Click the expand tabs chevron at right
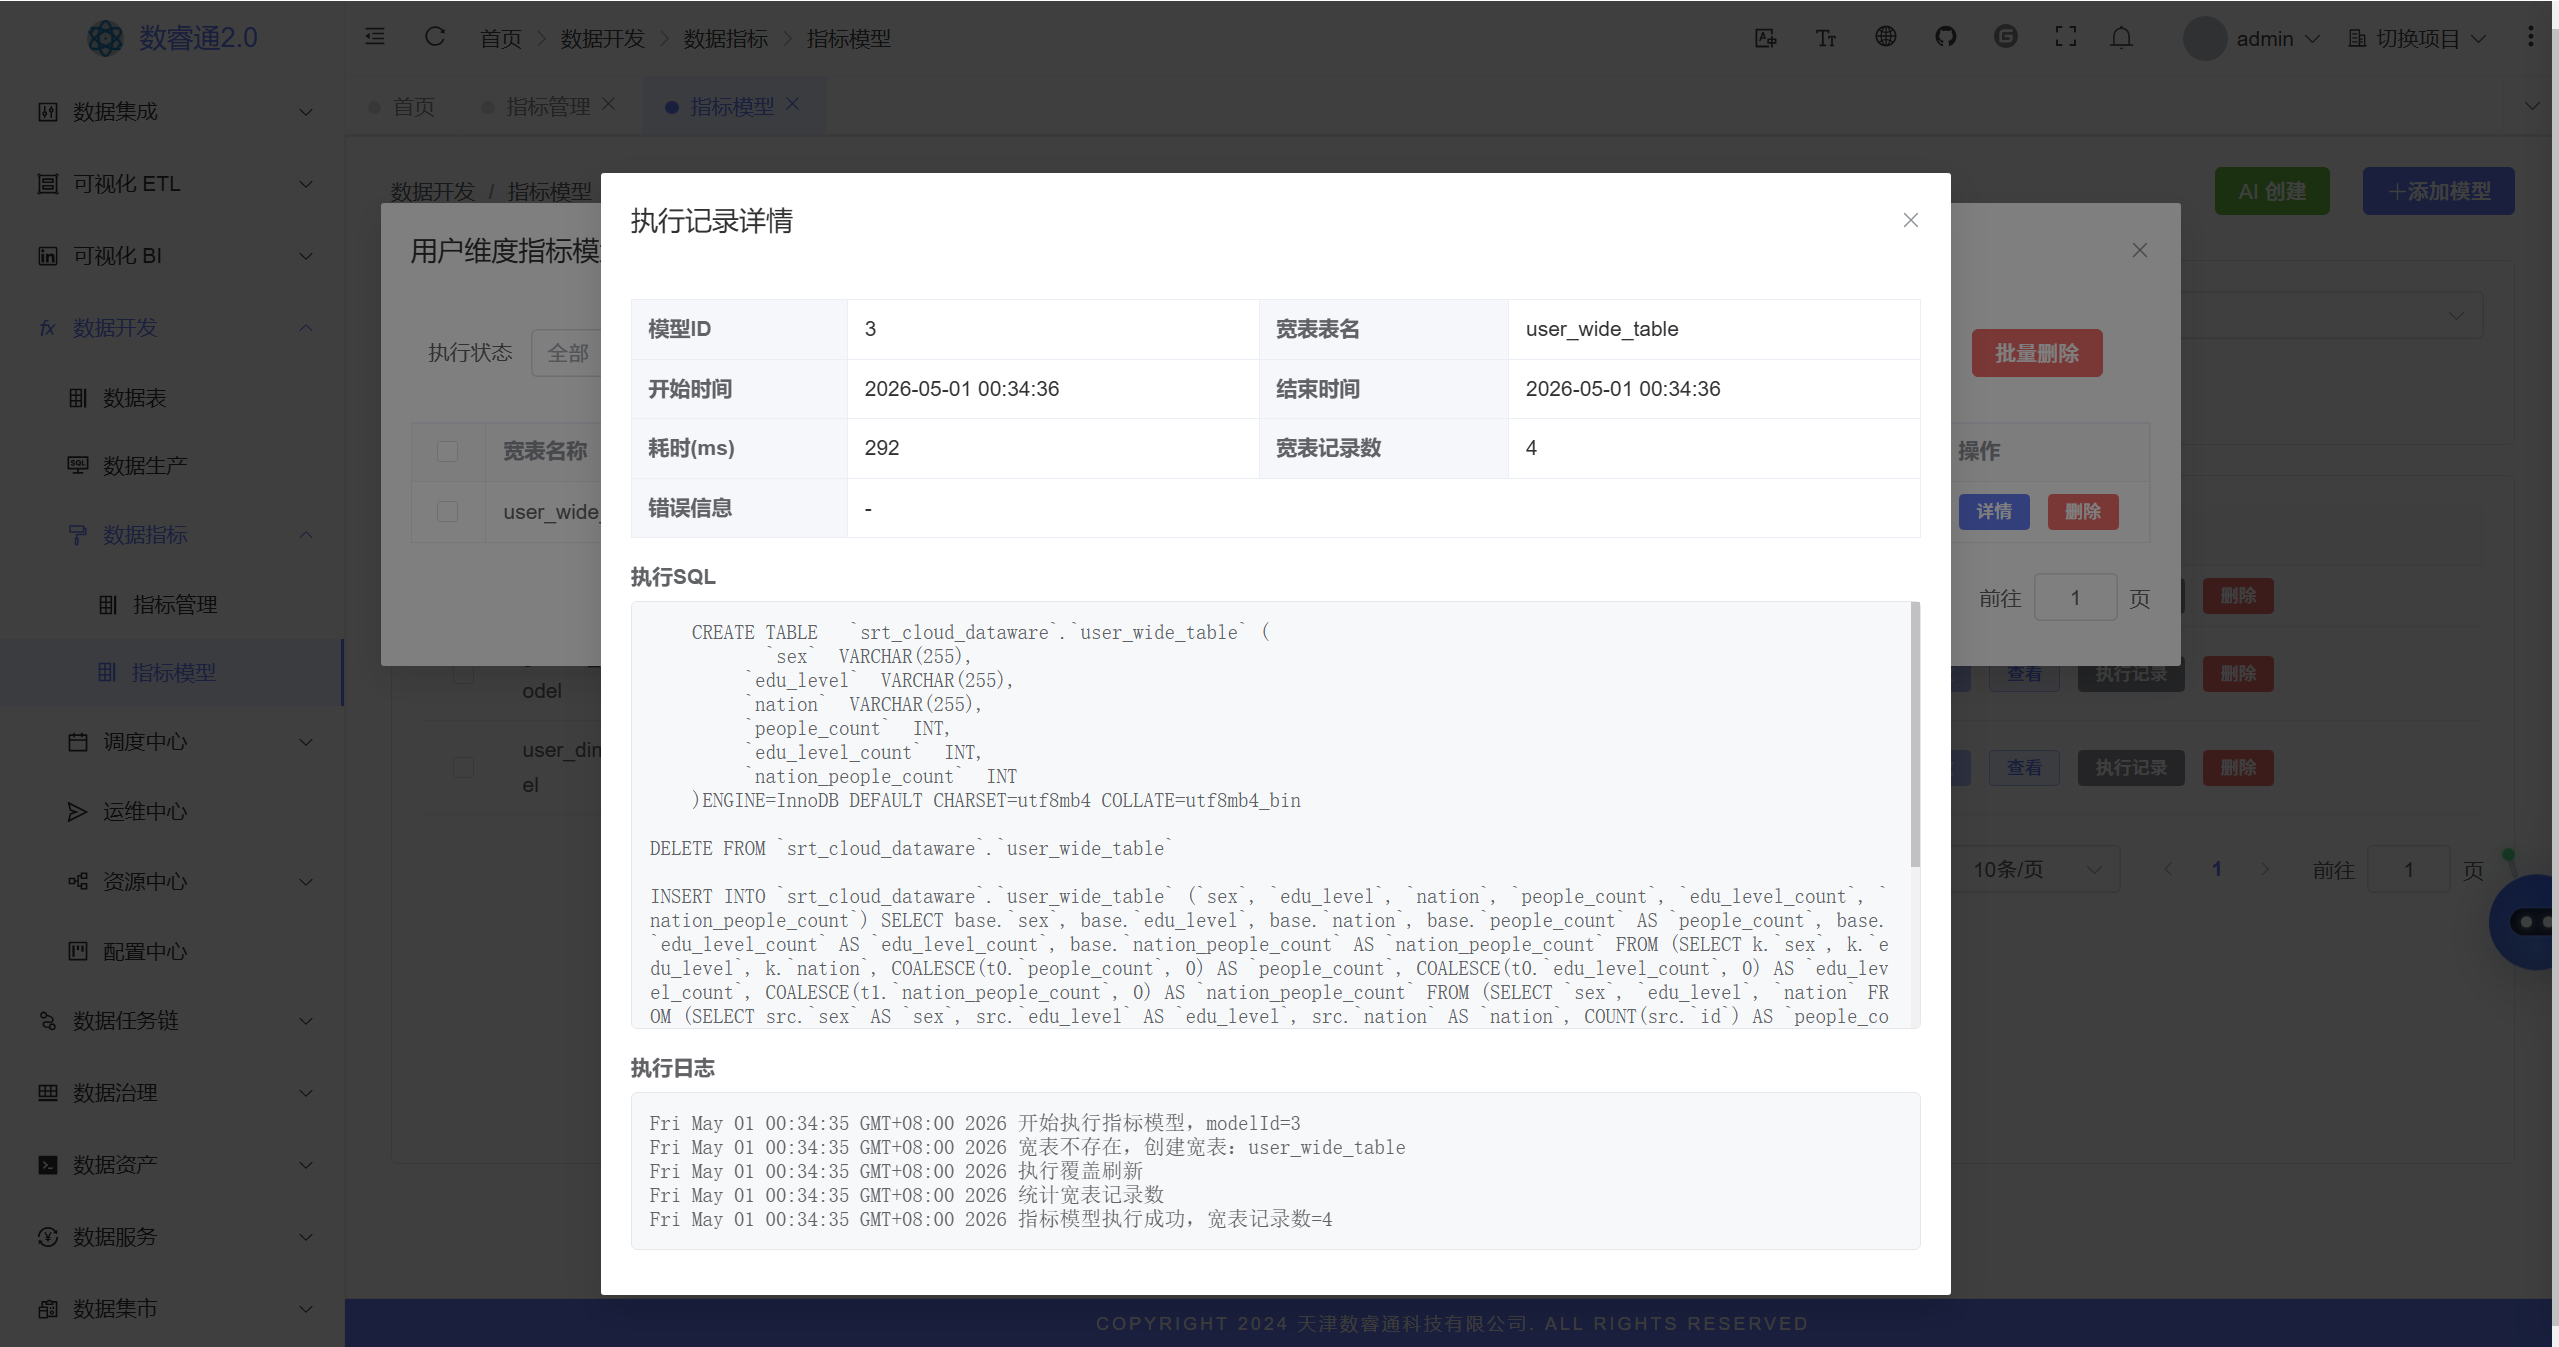 pos(2531,105)
